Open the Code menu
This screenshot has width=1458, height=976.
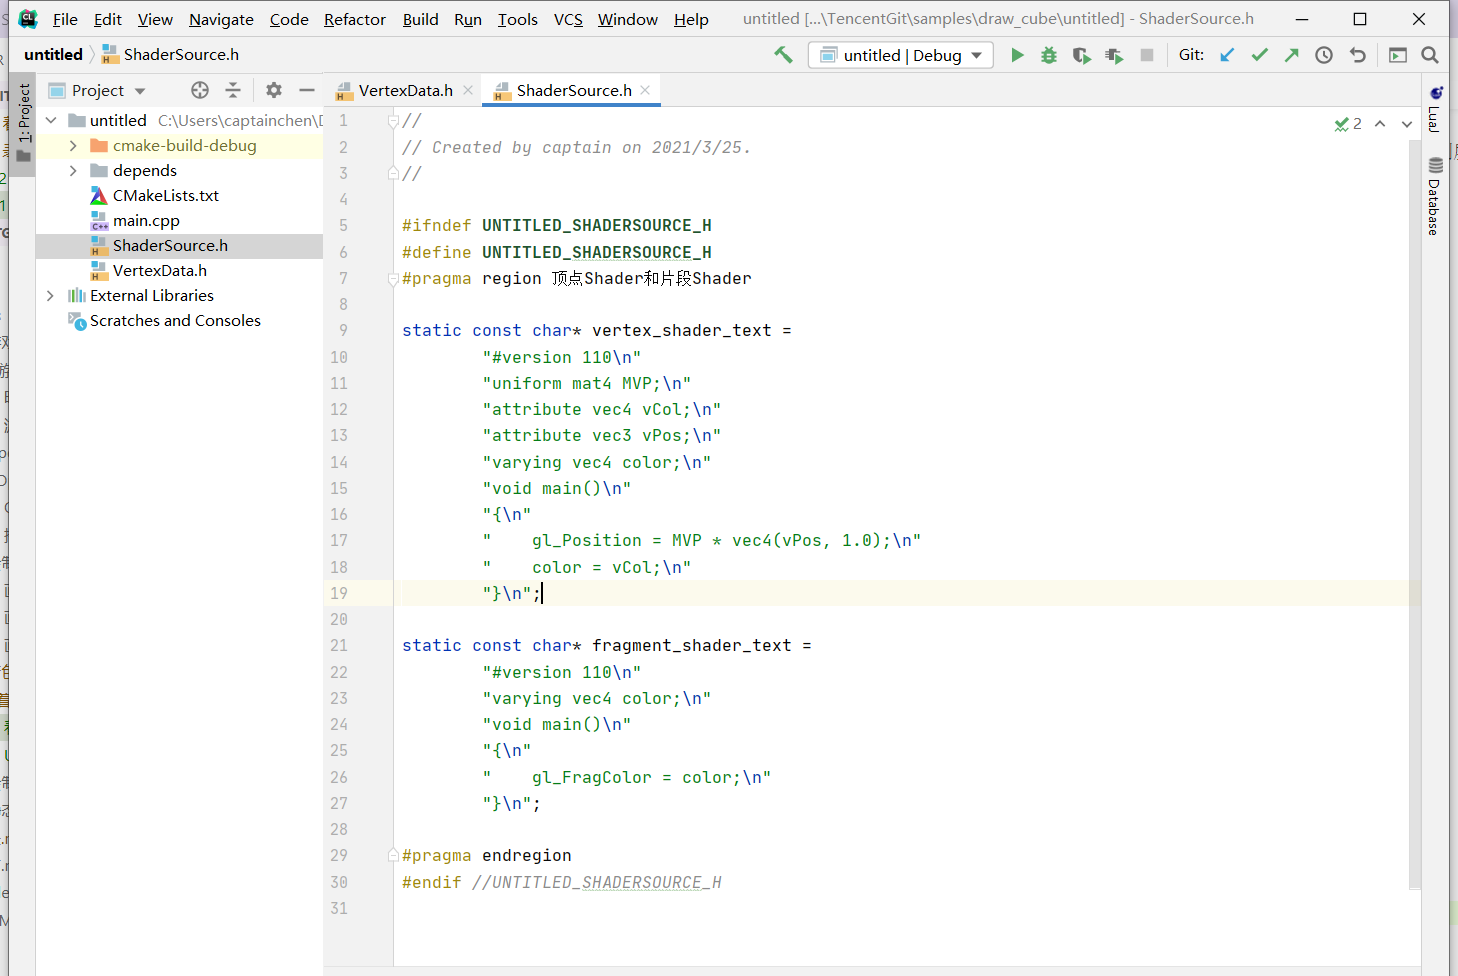point(289,19)
